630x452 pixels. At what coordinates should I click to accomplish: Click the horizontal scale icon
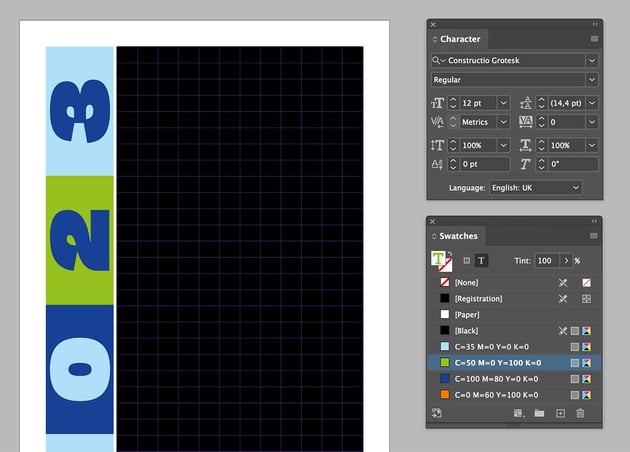[x=526, y=145]
